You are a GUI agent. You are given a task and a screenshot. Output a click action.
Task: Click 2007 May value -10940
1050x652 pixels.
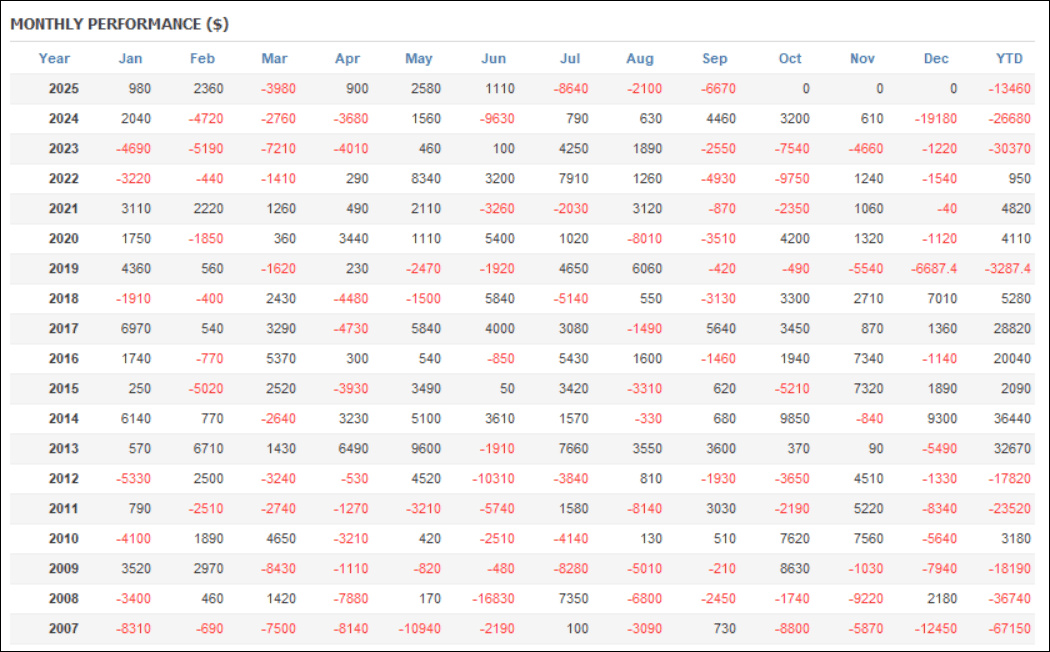(x=419, y=629)
